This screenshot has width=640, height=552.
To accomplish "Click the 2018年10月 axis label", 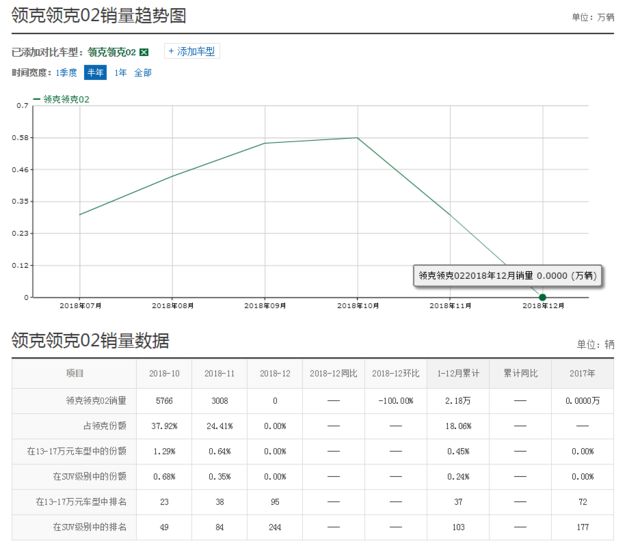I will click(x=358, y=305).
